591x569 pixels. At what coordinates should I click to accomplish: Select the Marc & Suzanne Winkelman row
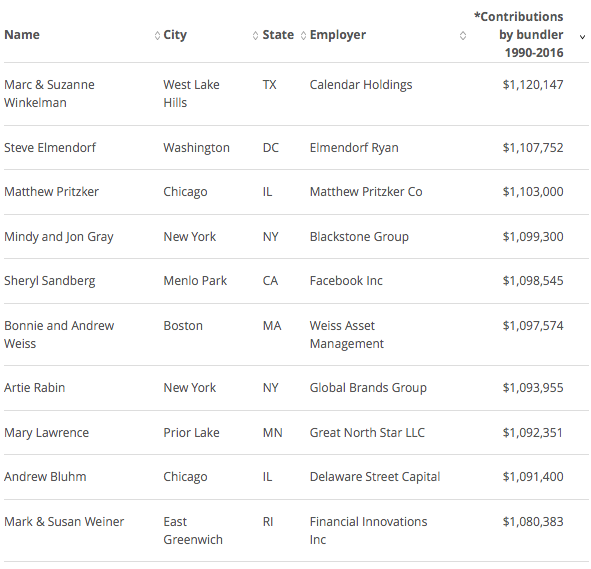[296, 94]
